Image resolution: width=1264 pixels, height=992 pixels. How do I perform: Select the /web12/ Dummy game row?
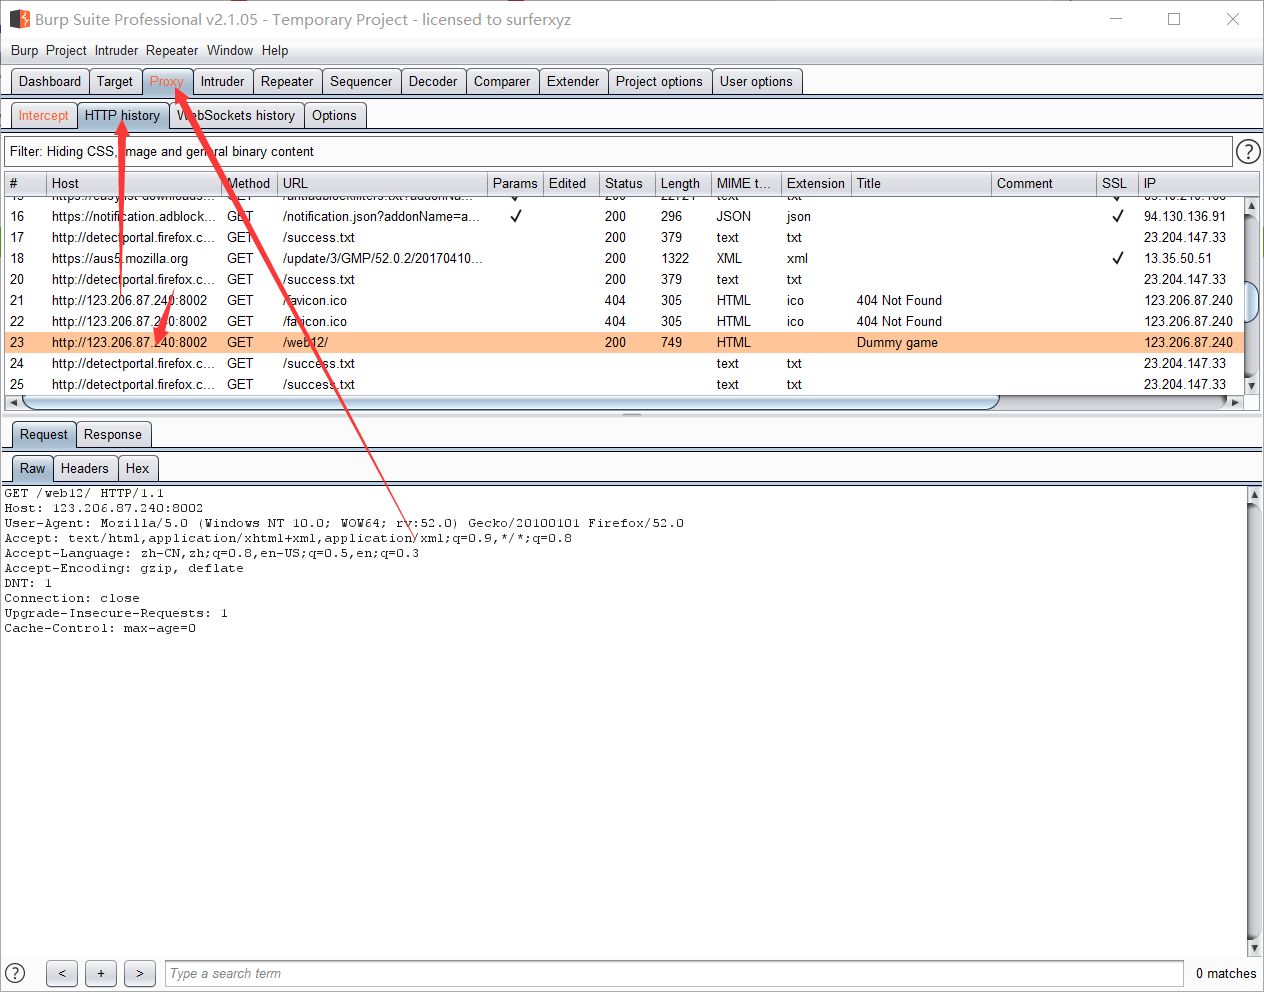point(625,342)
